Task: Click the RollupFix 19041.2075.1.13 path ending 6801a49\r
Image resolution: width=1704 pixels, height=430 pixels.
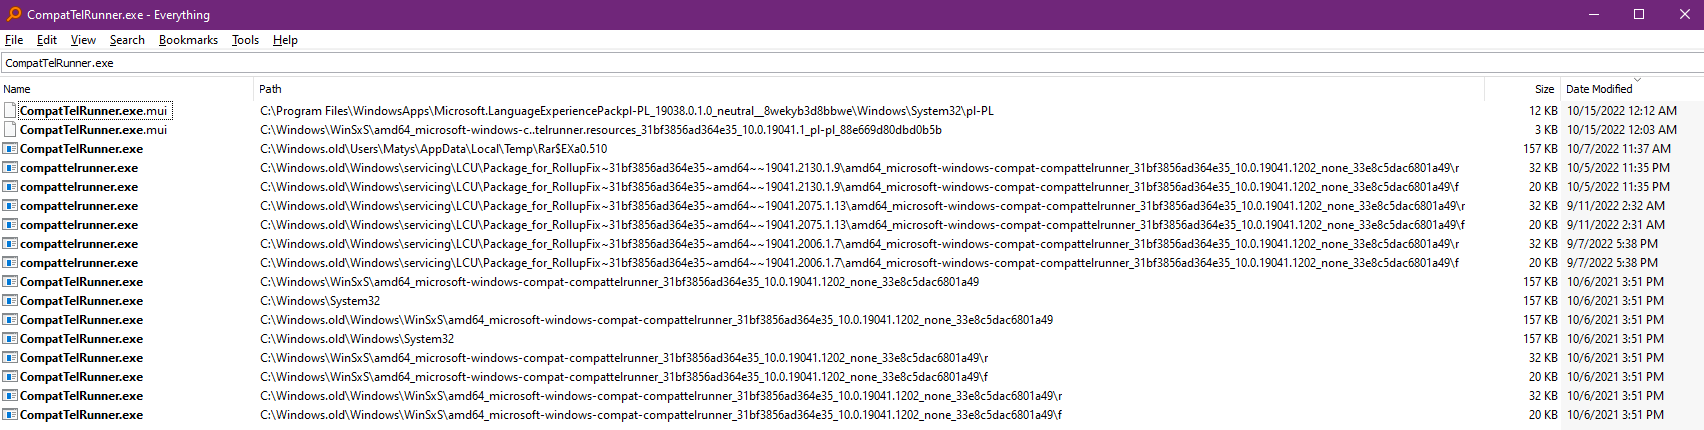Action: (863, 206)
